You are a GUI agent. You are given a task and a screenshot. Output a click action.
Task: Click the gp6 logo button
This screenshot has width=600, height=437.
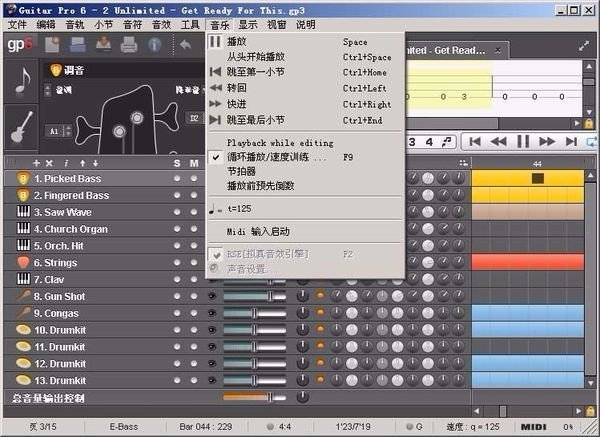20,45
